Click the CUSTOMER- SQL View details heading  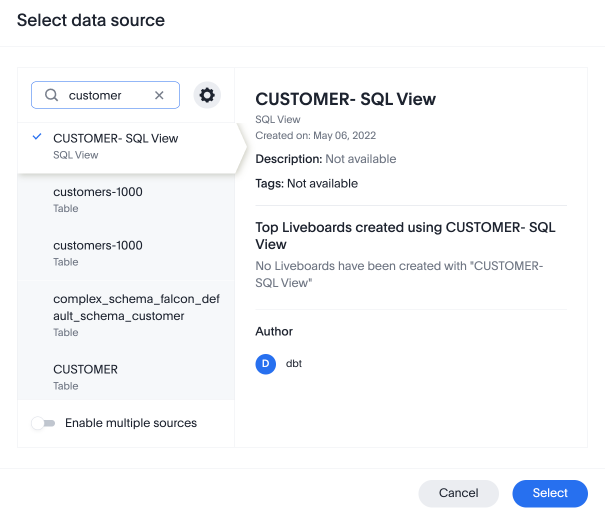pyautogui.click(x=345, y=99)
